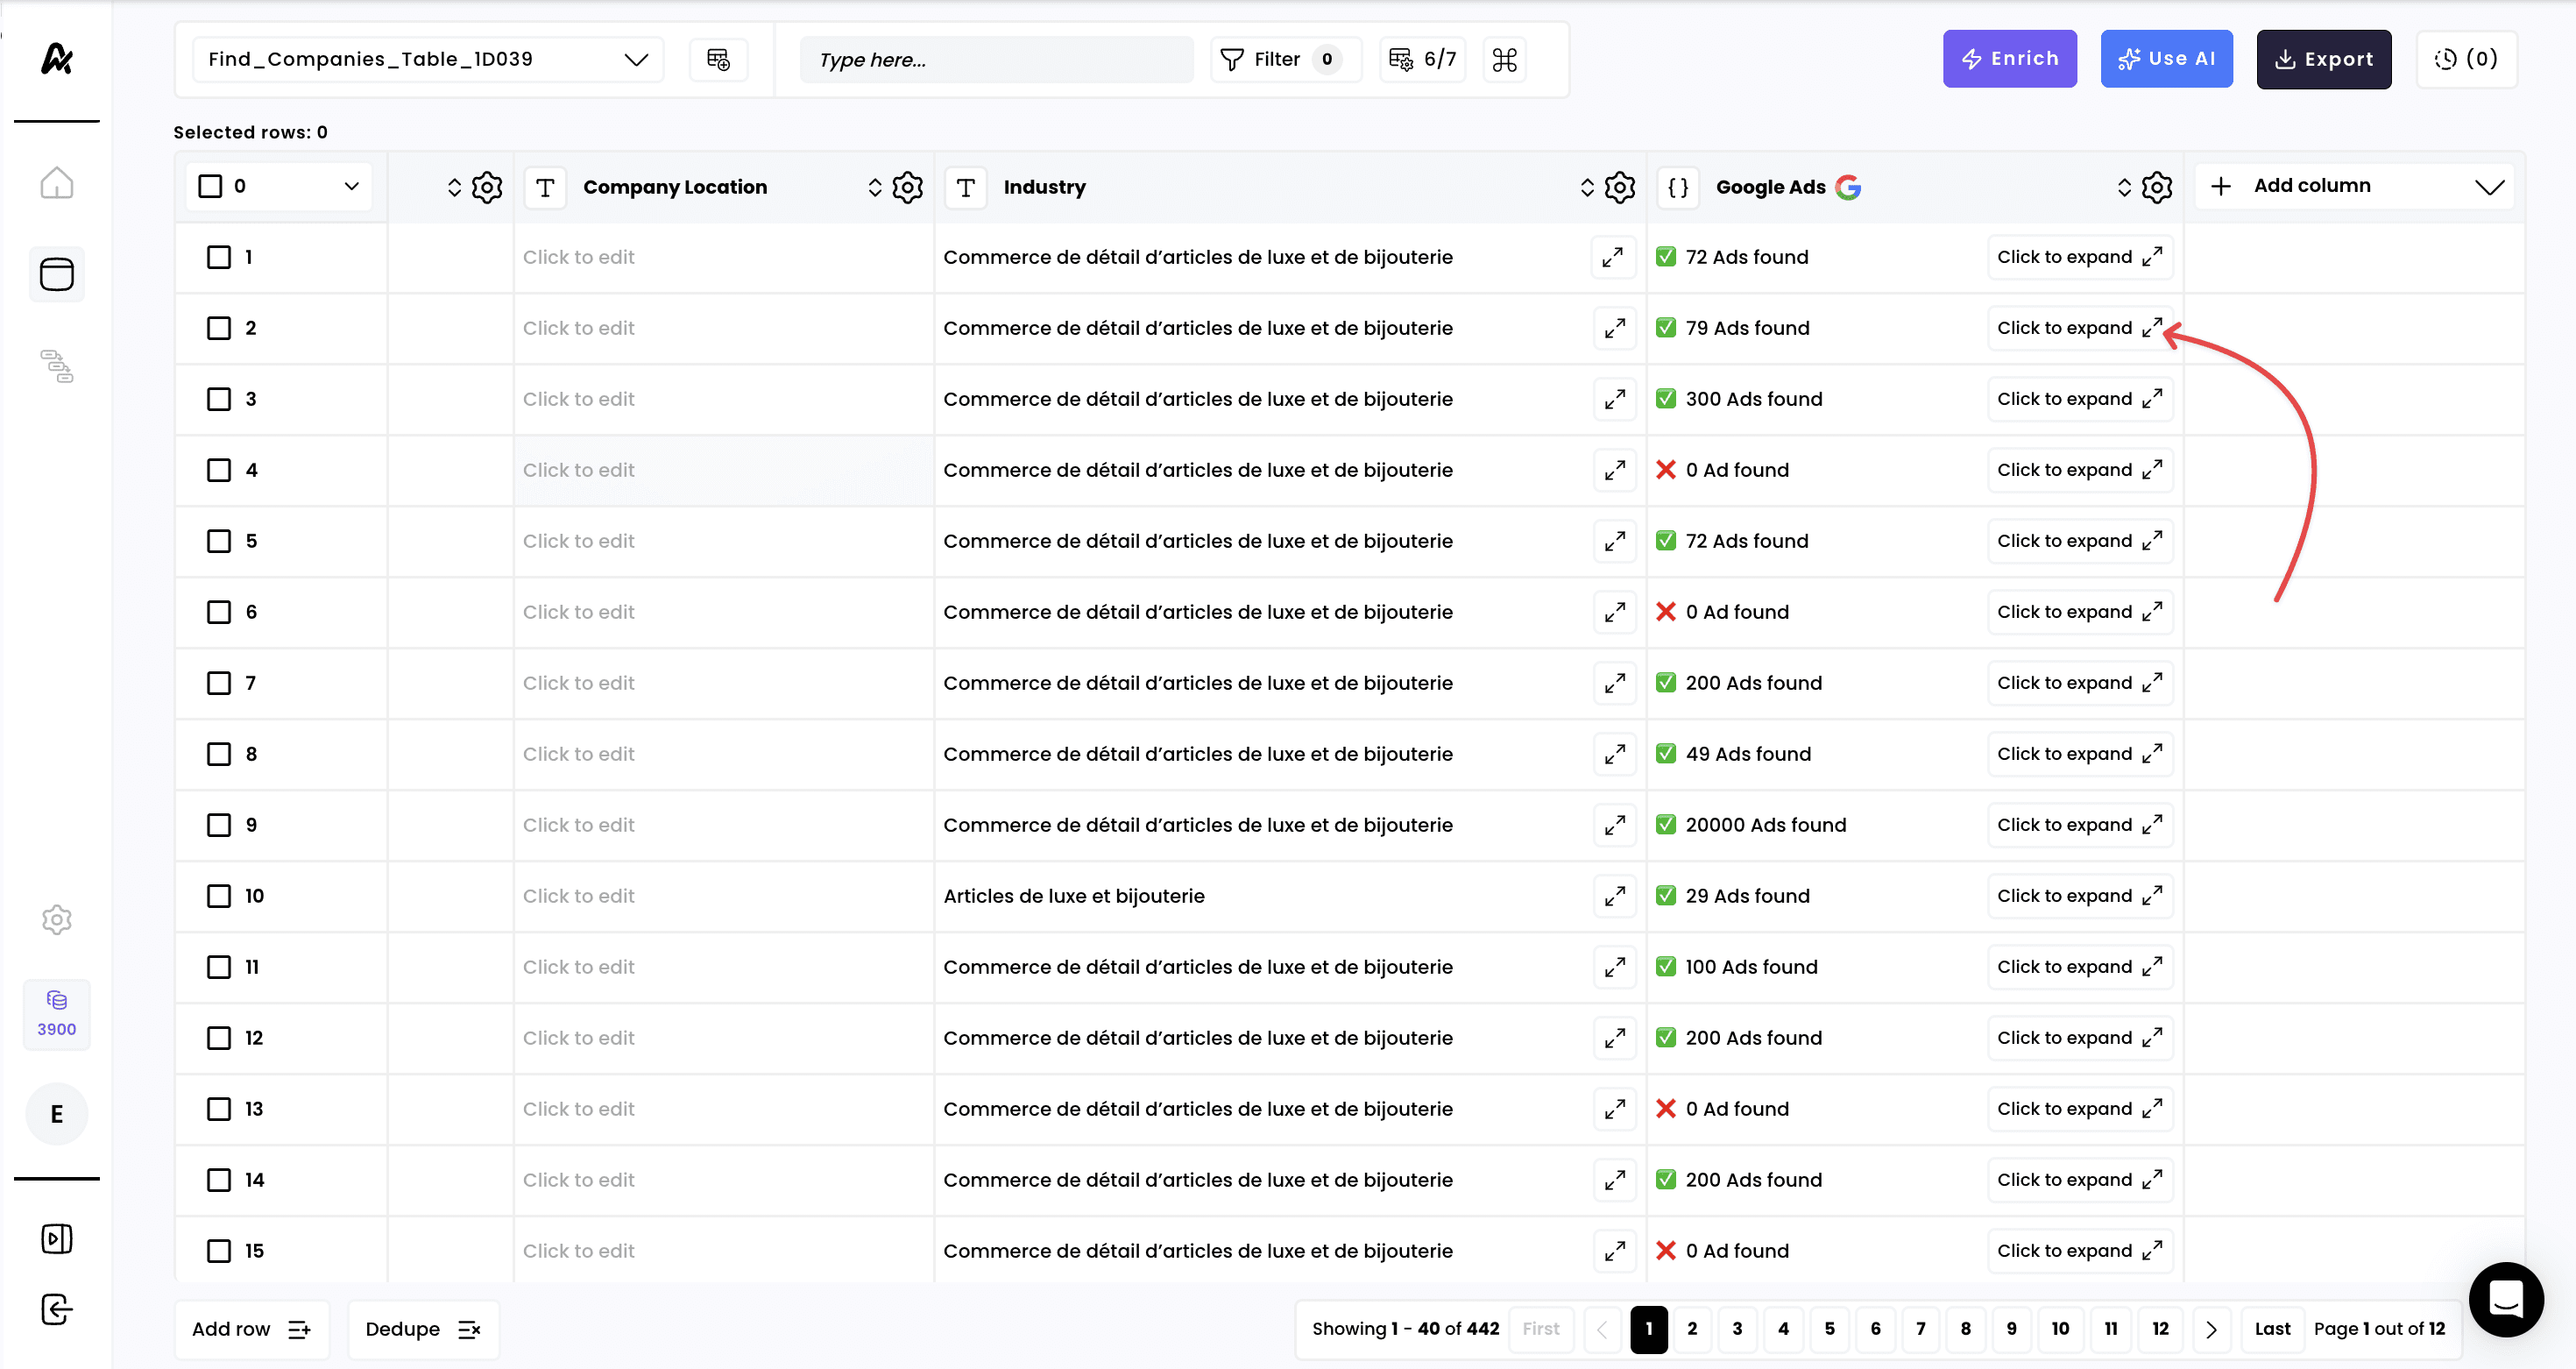
Task: Click the Enrich button
Action: [2009, 59]
